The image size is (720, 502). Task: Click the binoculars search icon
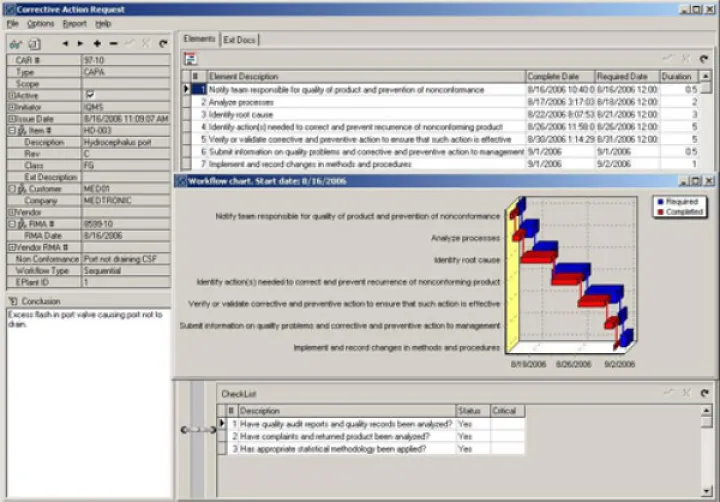14,44
